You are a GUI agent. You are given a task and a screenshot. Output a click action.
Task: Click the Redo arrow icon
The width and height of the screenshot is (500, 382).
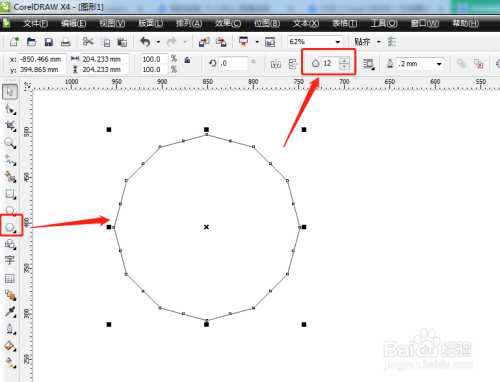pos(172,42)
